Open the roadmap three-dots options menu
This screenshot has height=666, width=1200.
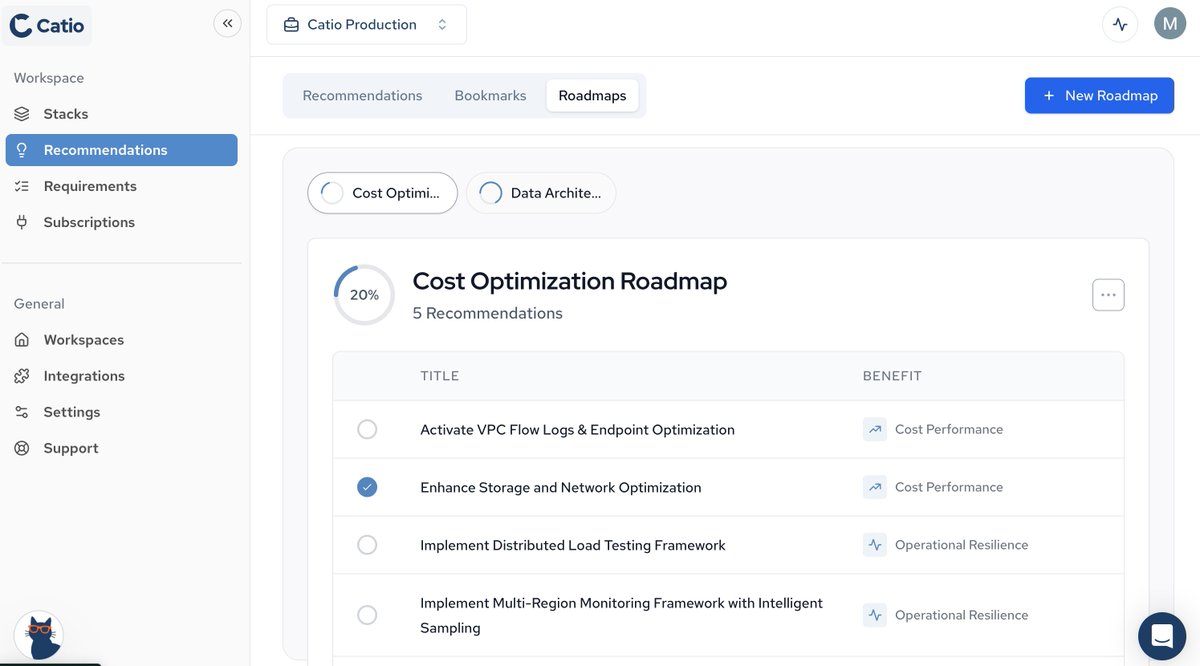click(x=1108, y=295)
